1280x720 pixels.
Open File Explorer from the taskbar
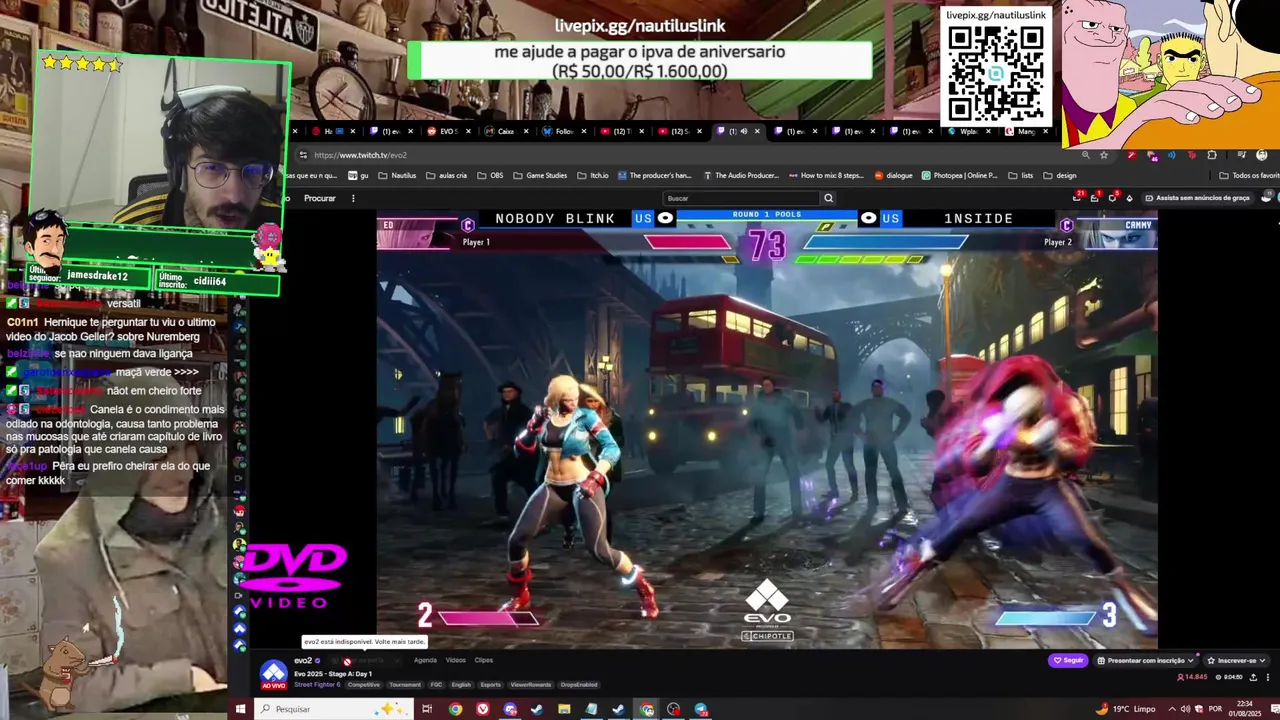click(564, 709)
